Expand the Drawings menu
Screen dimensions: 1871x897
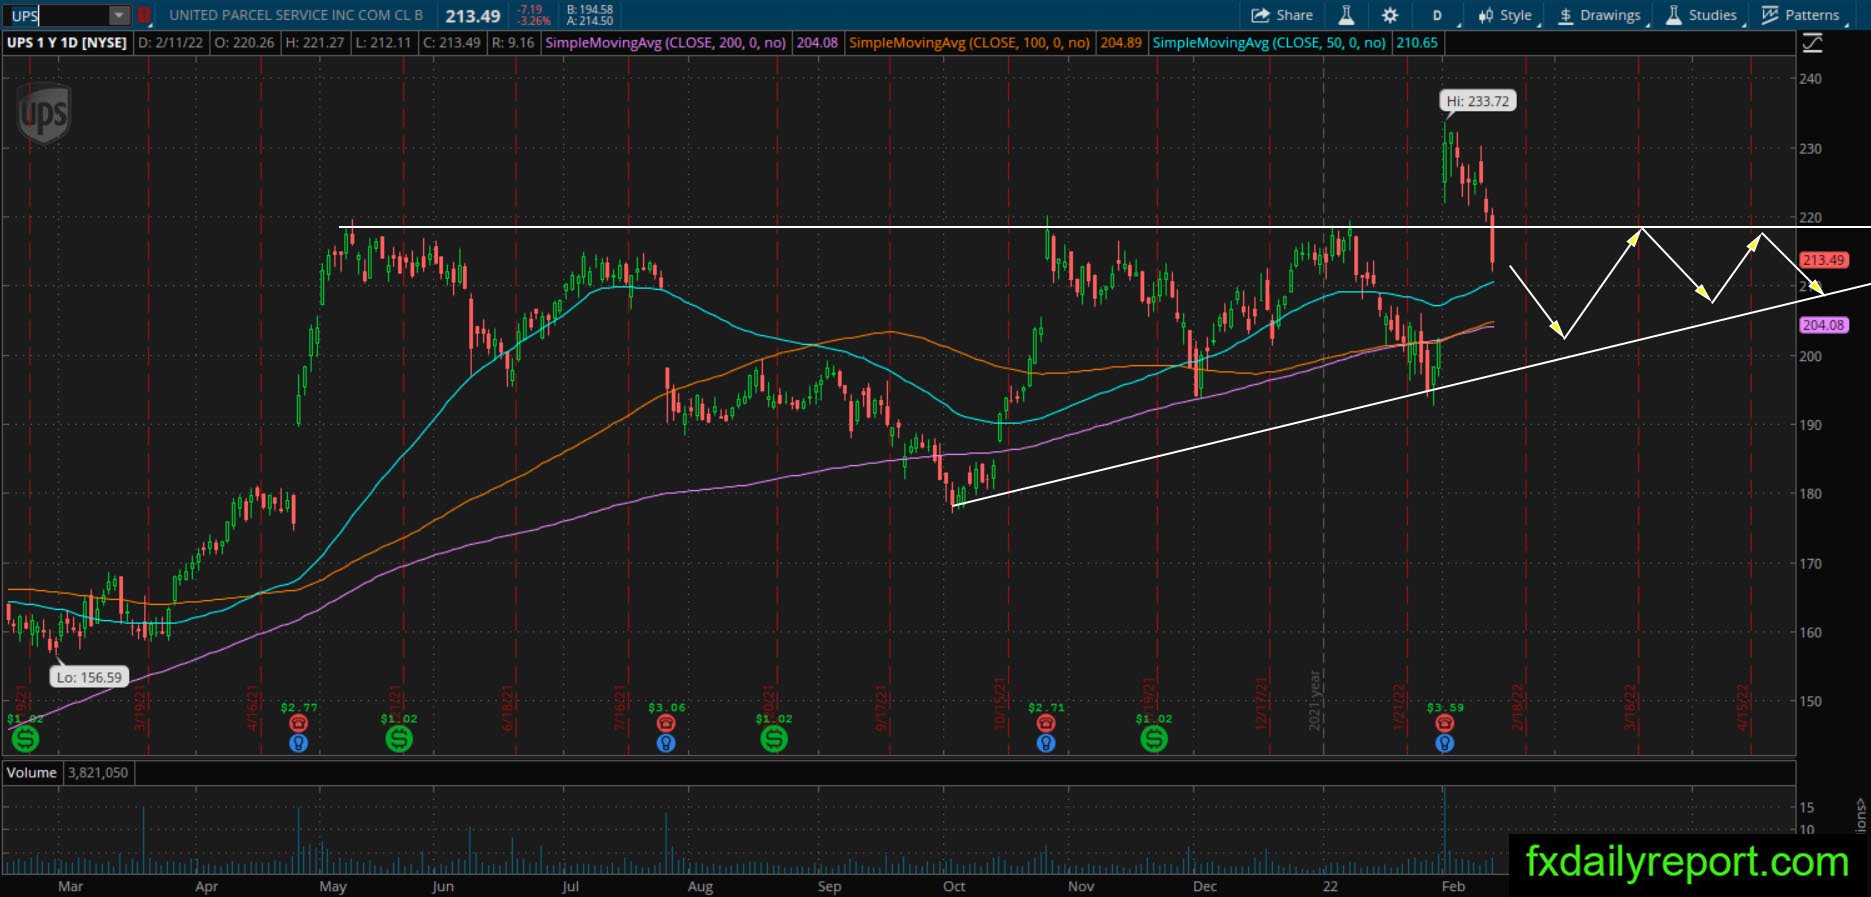tap(1600, 15)
